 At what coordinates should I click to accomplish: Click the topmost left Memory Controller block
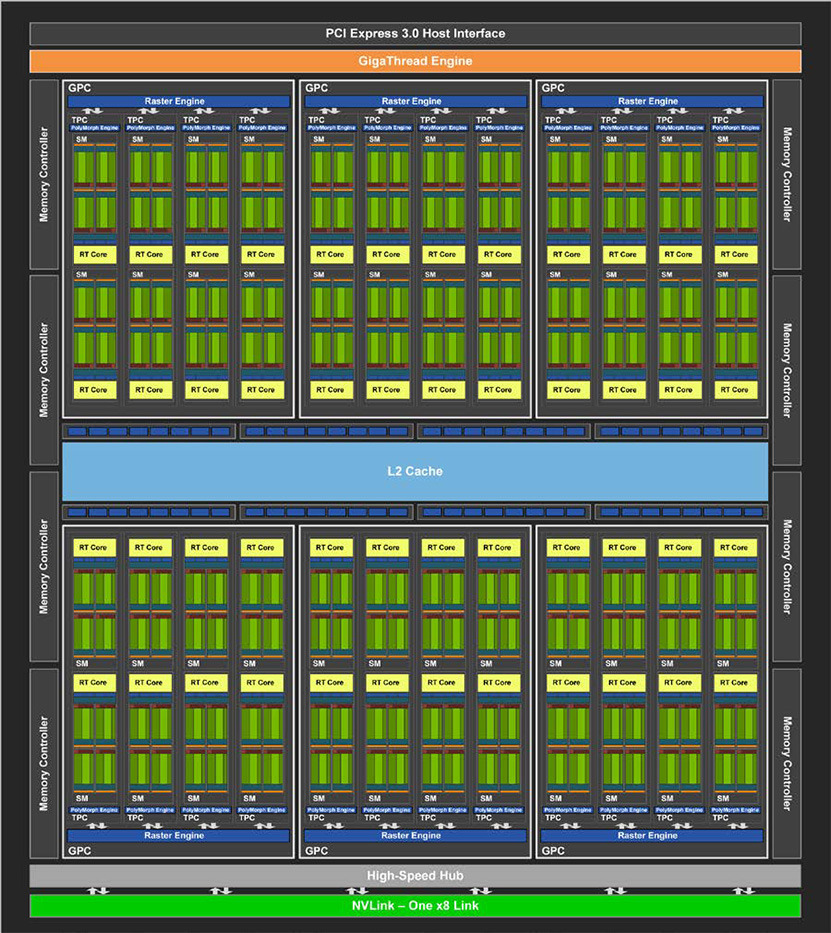coord(44,174)
